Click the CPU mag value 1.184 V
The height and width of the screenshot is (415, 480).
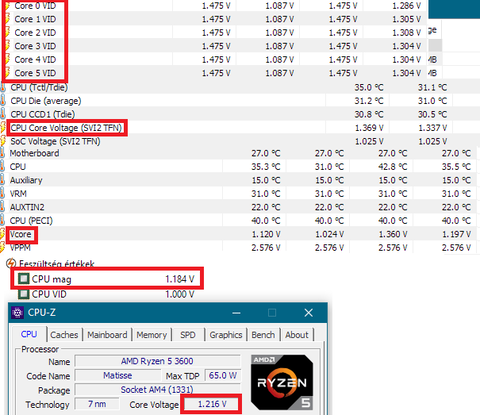tap(180, 279)
